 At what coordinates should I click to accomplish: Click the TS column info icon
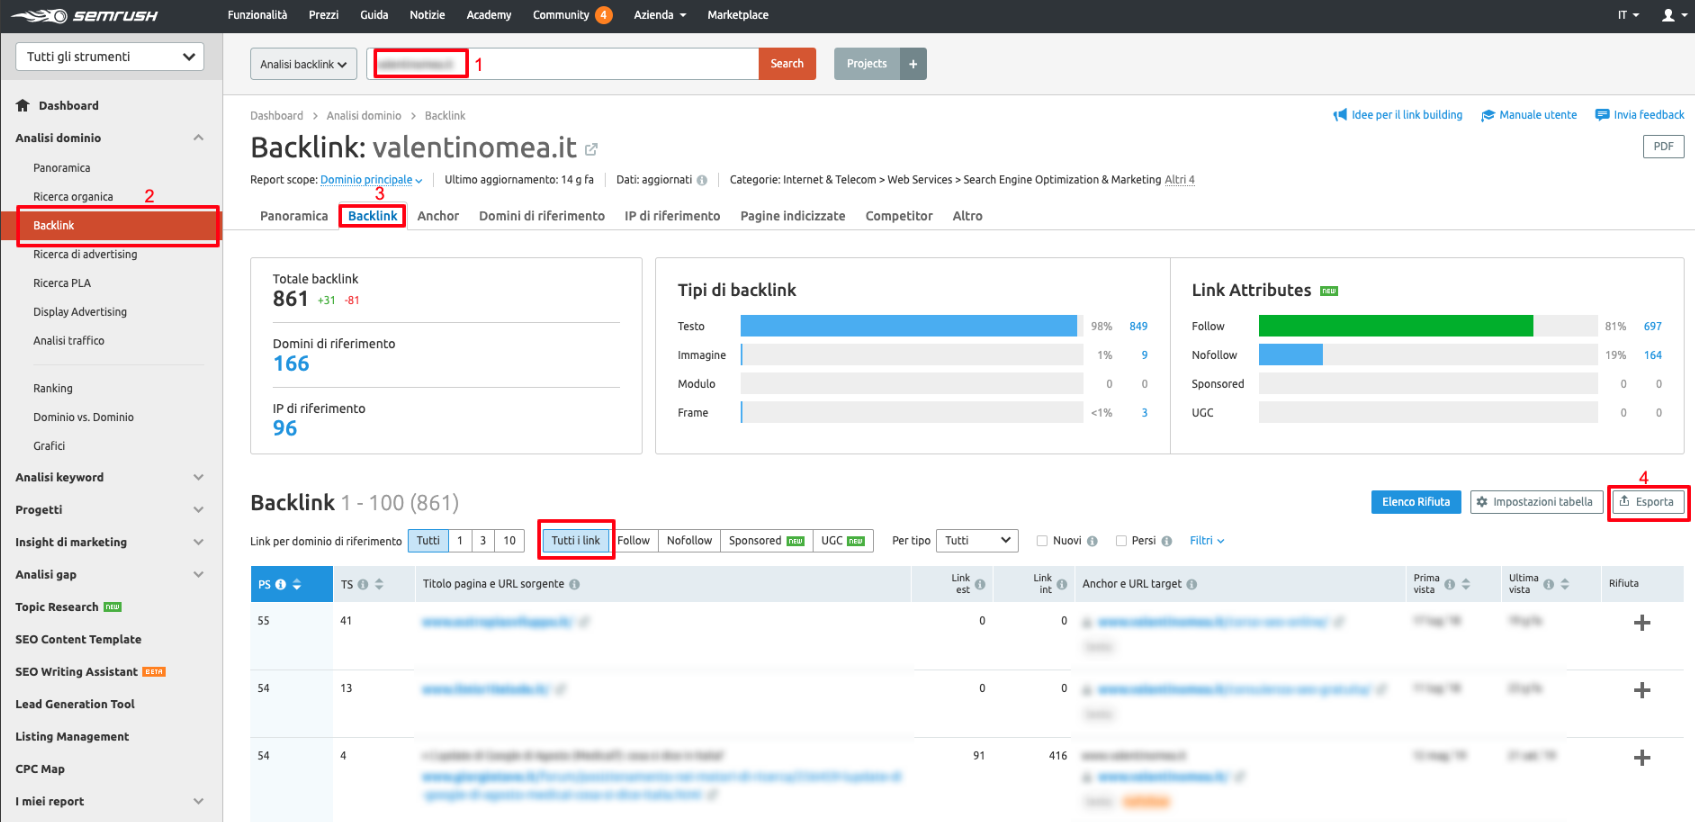(363, 584)
